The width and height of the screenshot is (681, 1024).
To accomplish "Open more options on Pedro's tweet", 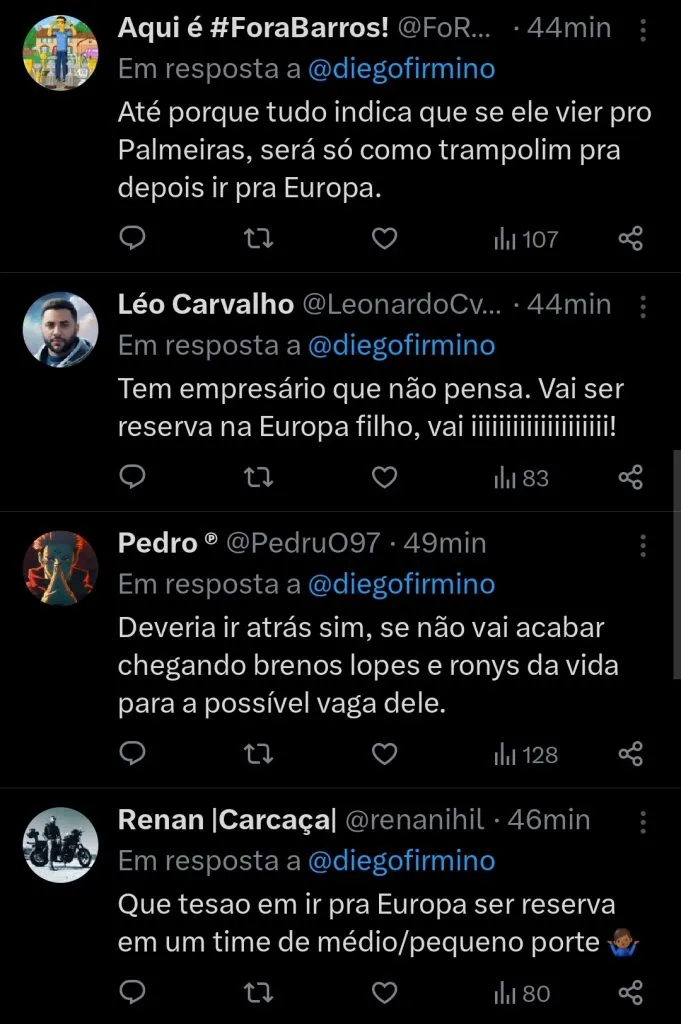I will [x=643, y=544].
